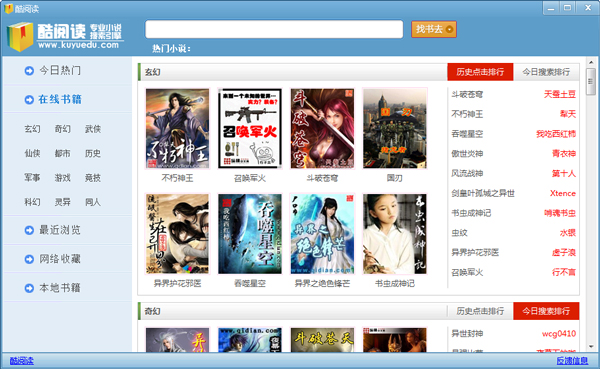Viewport: 600px width, 369px height.
Task: Switch to 今日搜索排行 tab in 奇幻 panel
Action: (x=546, y=311)
